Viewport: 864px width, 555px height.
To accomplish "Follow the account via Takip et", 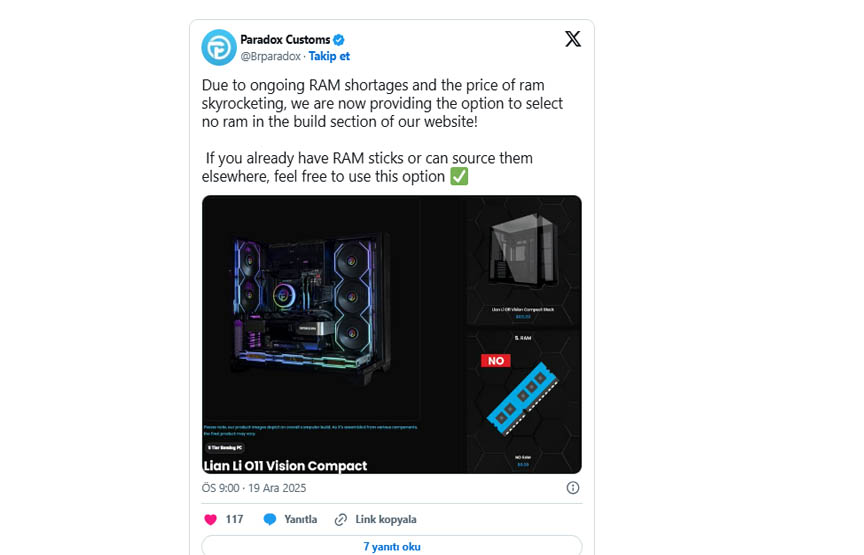I will click(329, 56).
